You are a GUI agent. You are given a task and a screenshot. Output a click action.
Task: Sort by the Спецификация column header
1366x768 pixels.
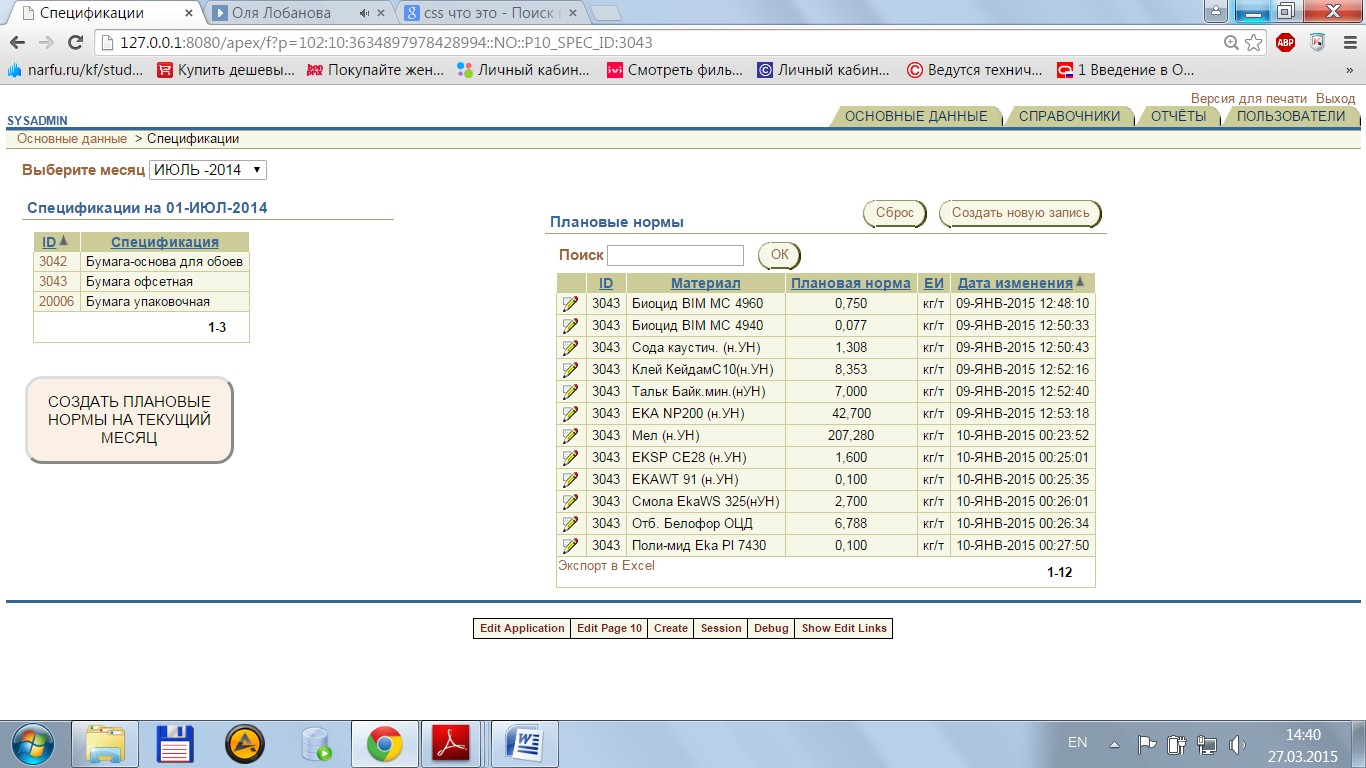(x=165, y=242)
